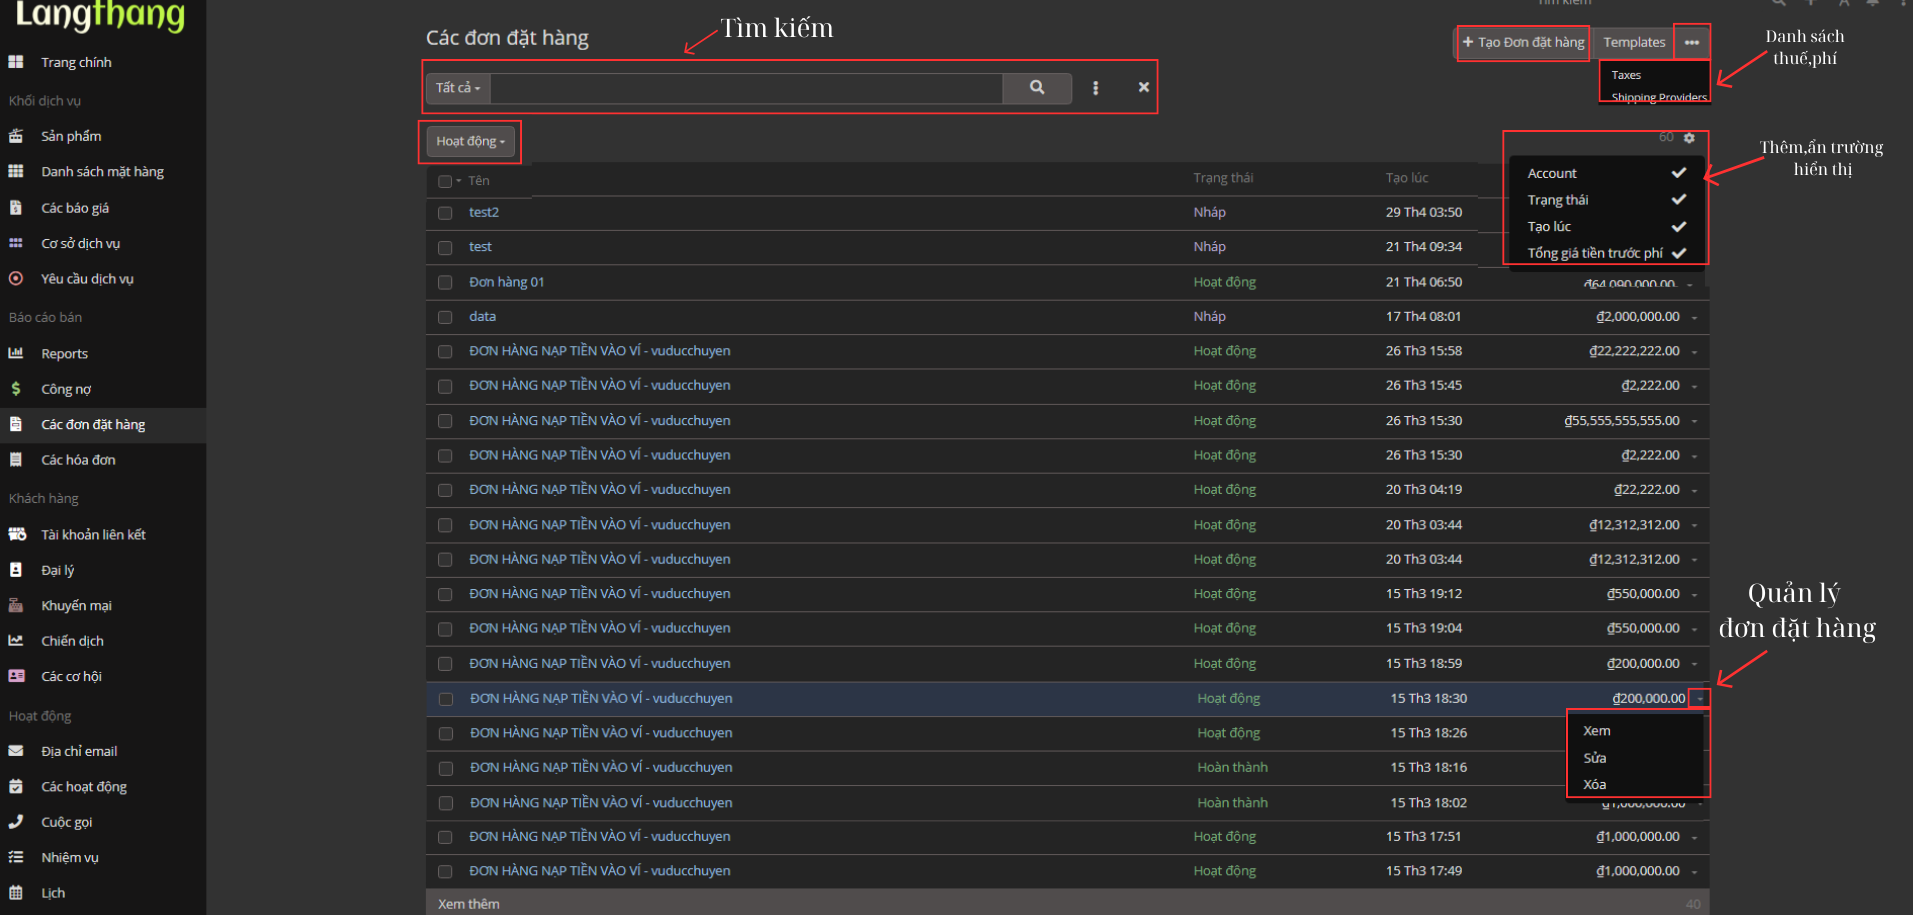This screenshot has height=915, width=1913.
Task: Open Công nợ in the sidebar
Action: [x=66, y=389]
